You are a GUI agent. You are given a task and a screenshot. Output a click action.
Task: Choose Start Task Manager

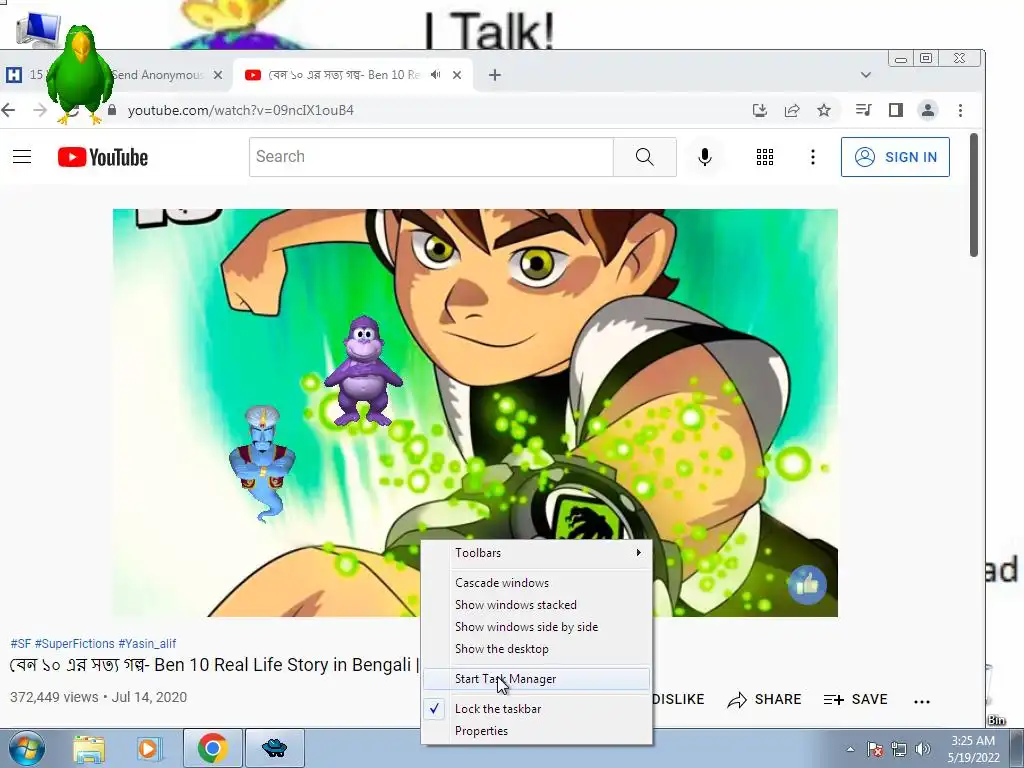point(537,679)
